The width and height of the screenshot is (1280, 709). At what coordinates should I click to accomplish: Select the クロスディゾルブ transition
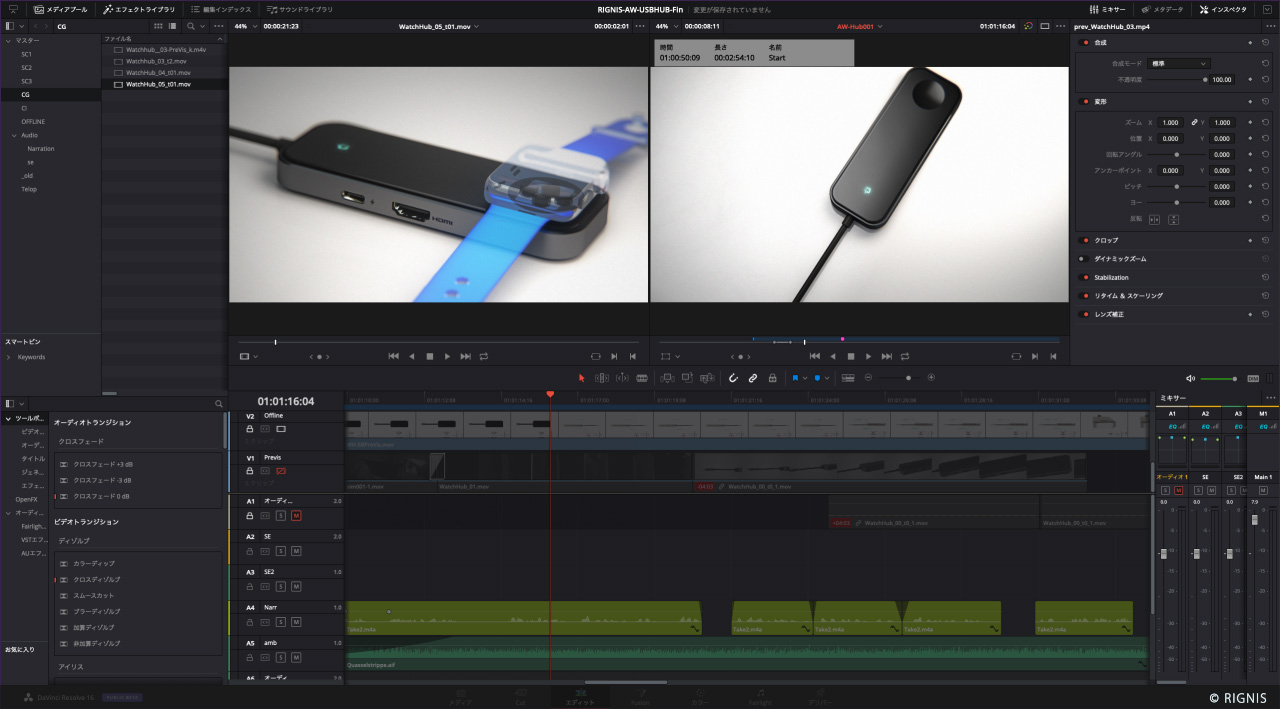point(96,580)
